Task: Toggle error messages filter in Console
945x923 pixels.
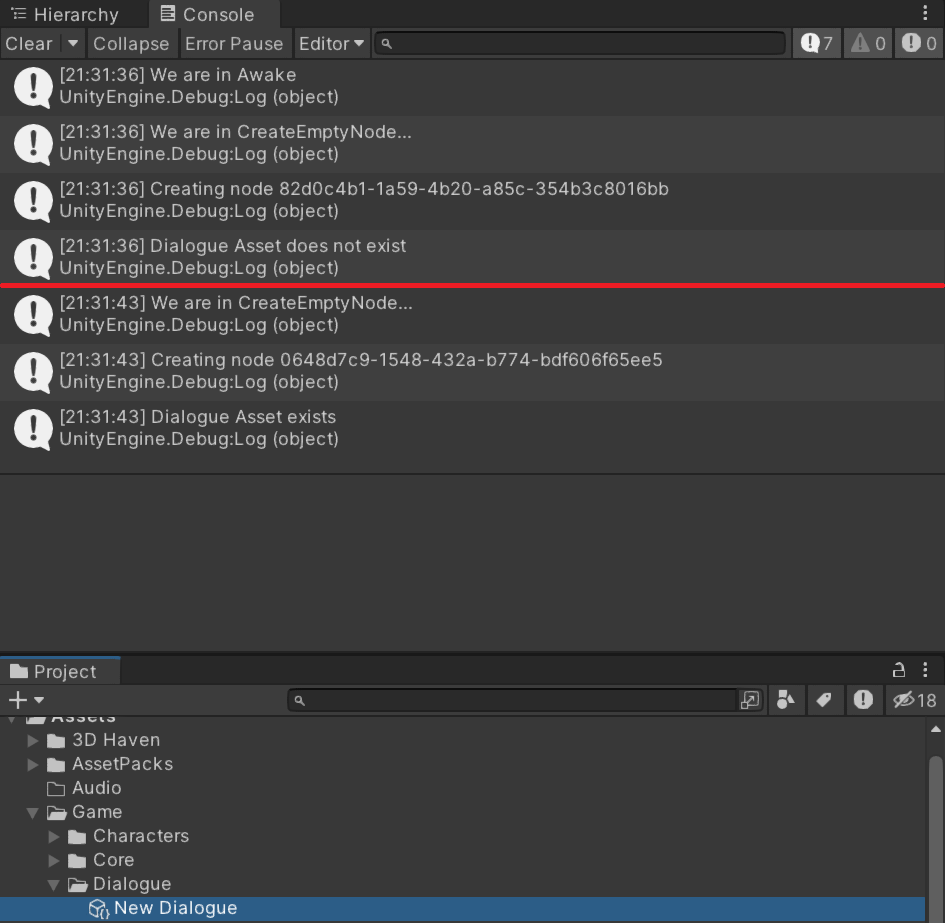Action: click(918, 43)
